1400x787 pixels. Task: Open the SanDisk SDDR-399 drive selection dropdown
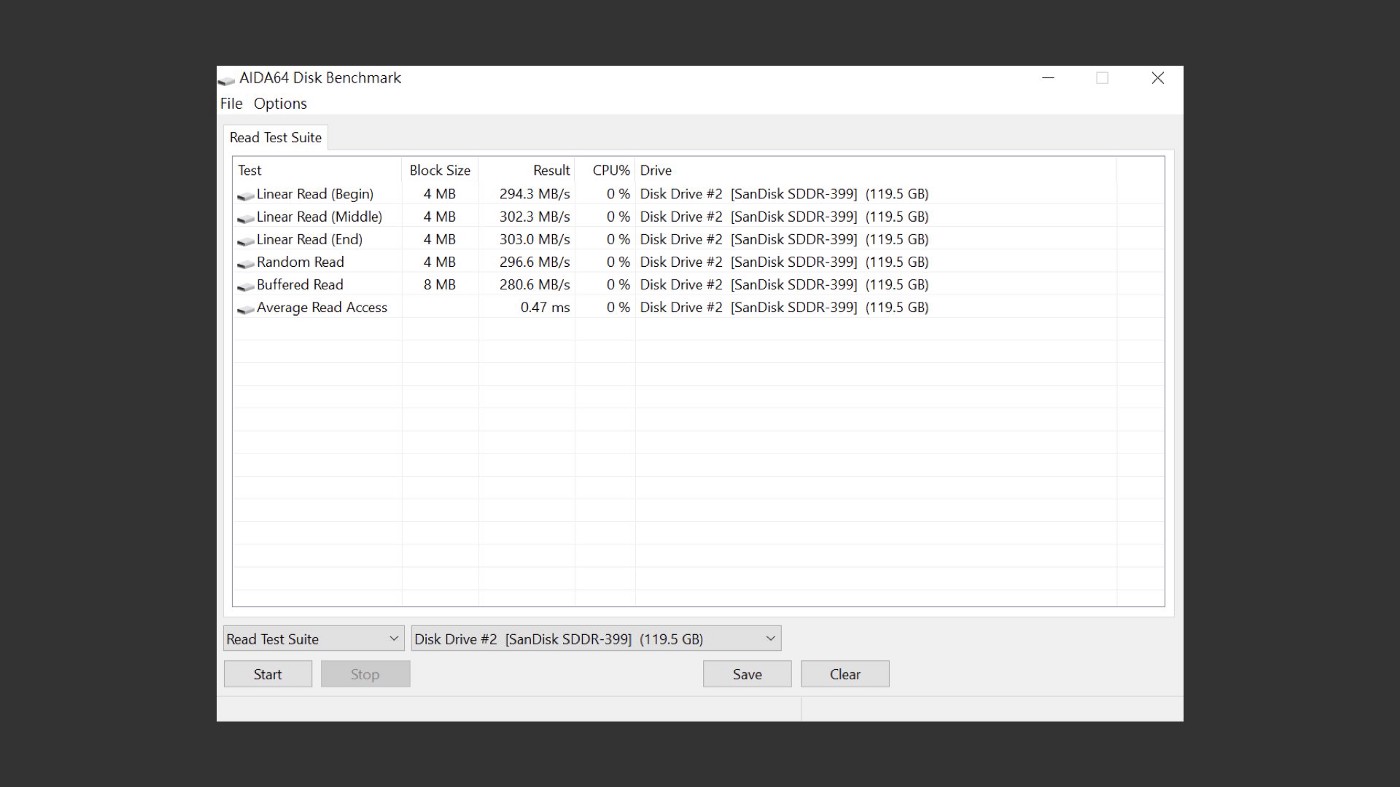click(x=595, y=638)
